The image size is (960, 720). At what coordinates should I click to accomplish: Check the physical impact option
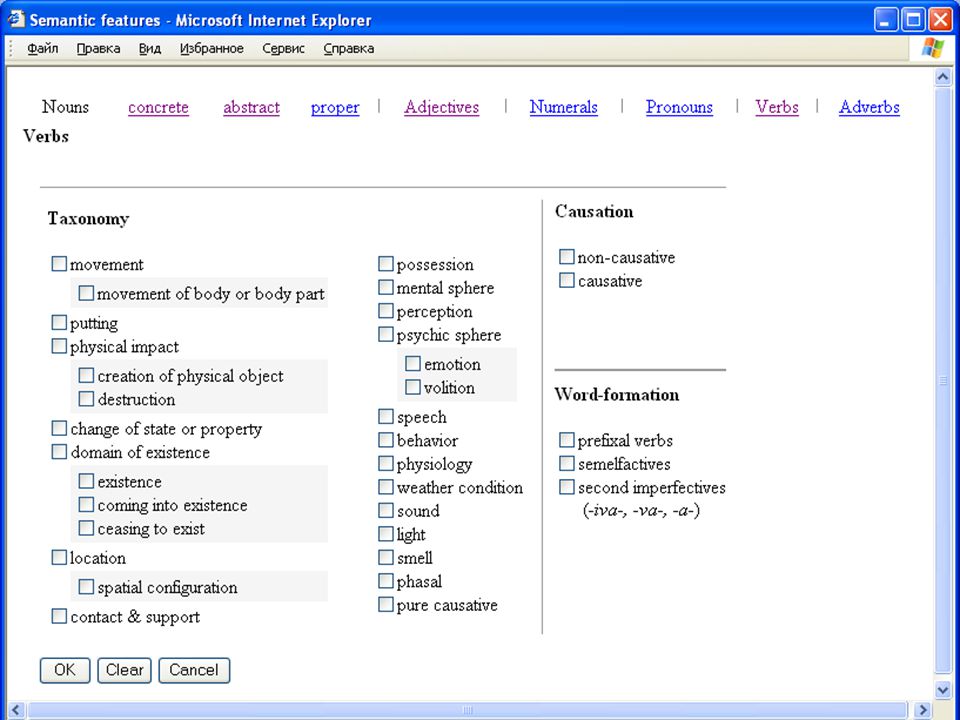click(x=59, y=347)
